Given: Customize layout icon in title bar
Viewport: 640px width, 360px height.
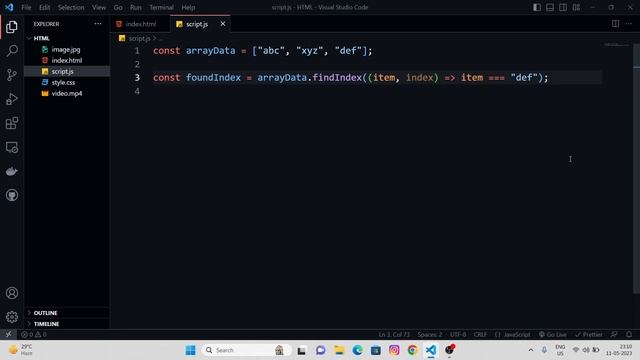Looking at the screenshot, I should point(576,7).
